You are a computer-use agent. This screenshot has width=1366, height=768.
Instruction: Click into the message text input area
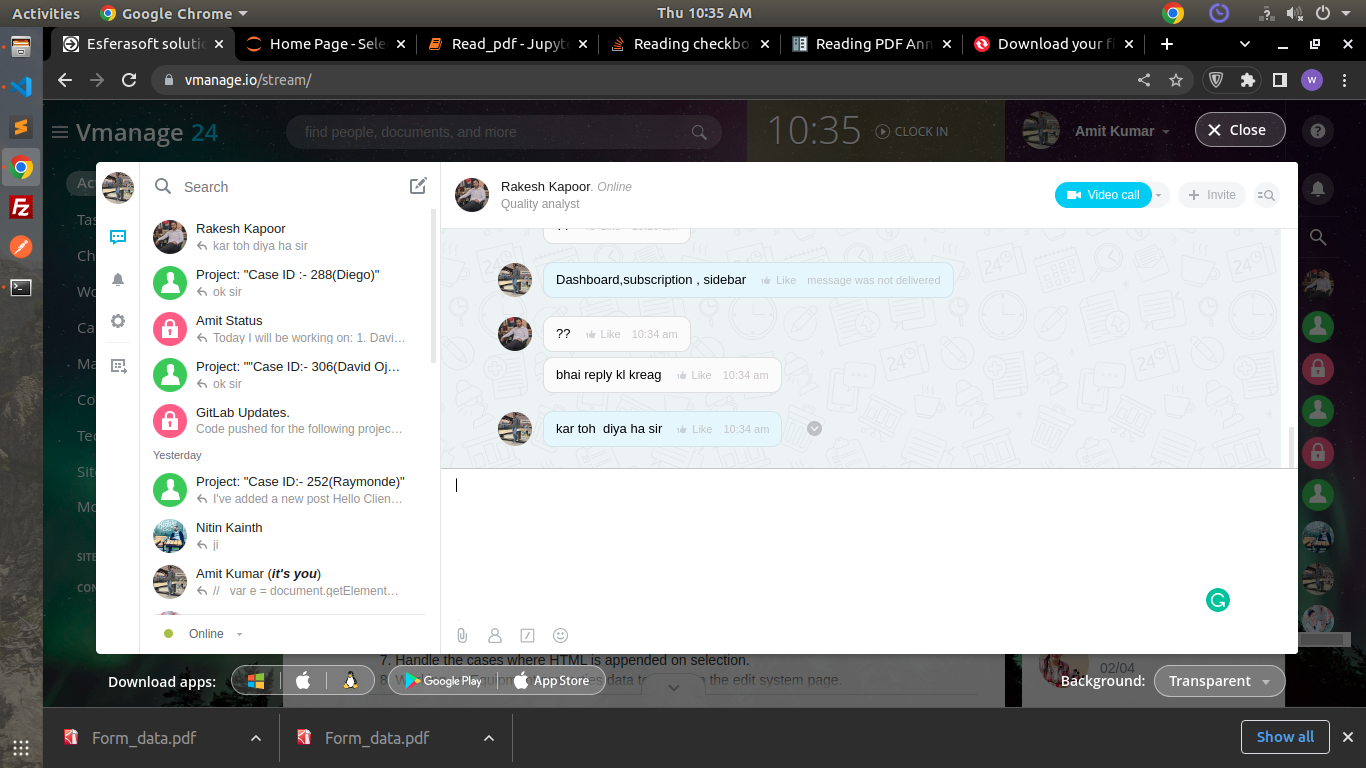point(820,530)
